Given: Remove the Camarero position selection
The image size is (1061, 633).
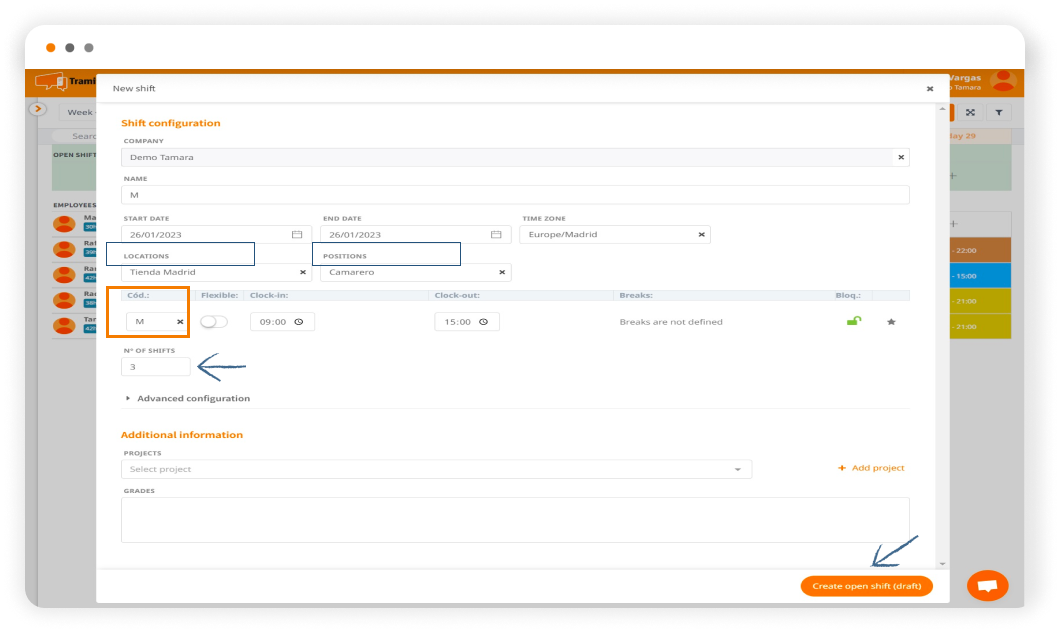Looking at the screenshot, I should coord(502,272).
